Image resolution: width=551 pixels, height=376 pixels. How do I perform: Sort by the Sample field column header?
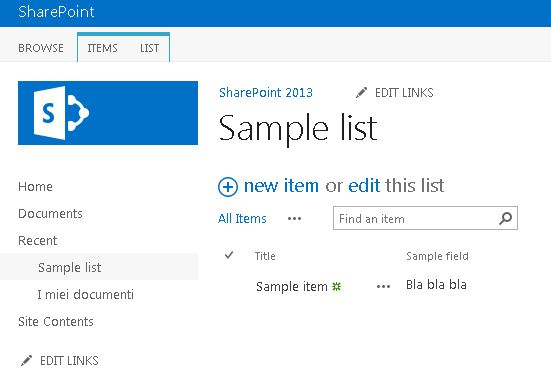[437, 256]
